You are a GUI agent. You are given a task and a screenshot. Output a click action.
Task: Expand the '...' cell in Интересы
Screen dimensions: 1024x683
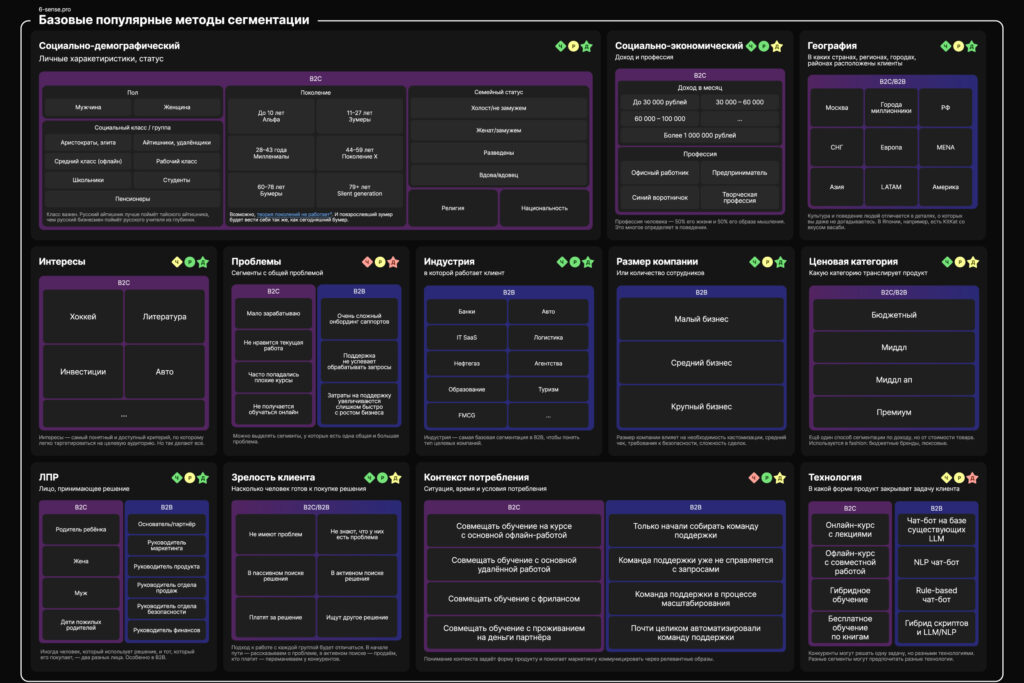point(123,412)
